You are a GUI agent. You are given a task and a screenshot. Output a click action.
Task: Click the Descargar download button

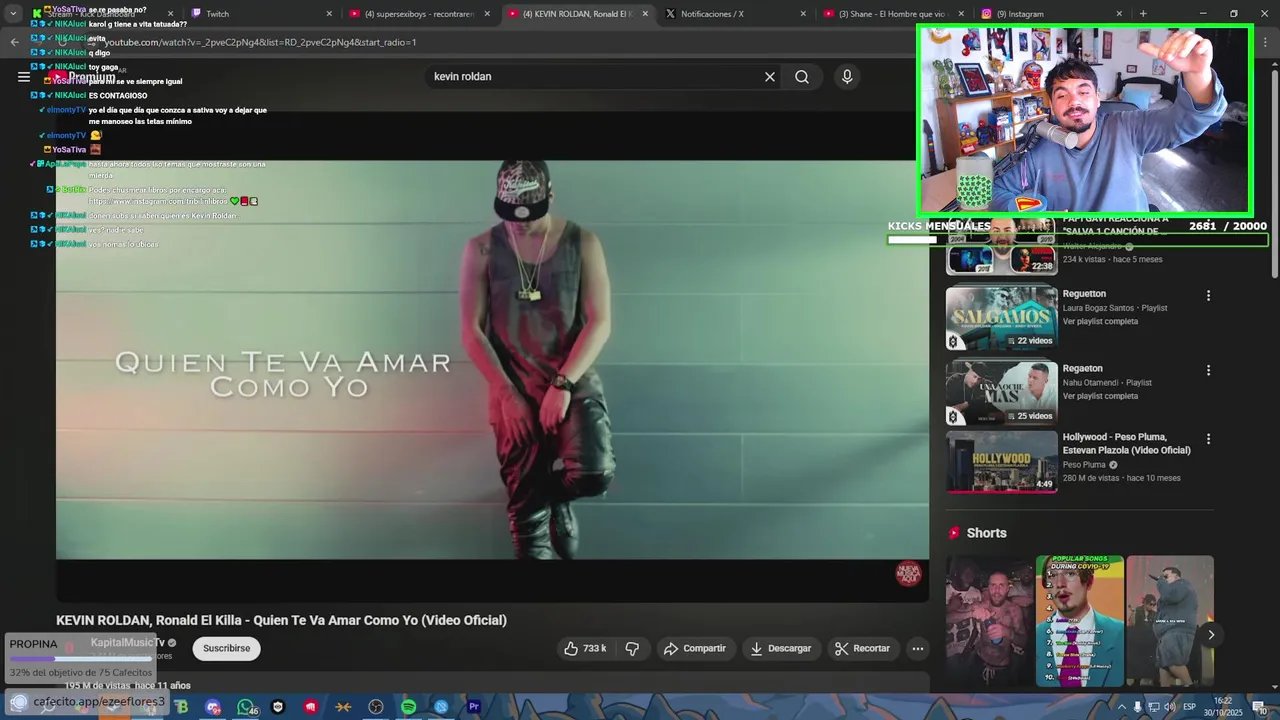click(x=780, y=648)
